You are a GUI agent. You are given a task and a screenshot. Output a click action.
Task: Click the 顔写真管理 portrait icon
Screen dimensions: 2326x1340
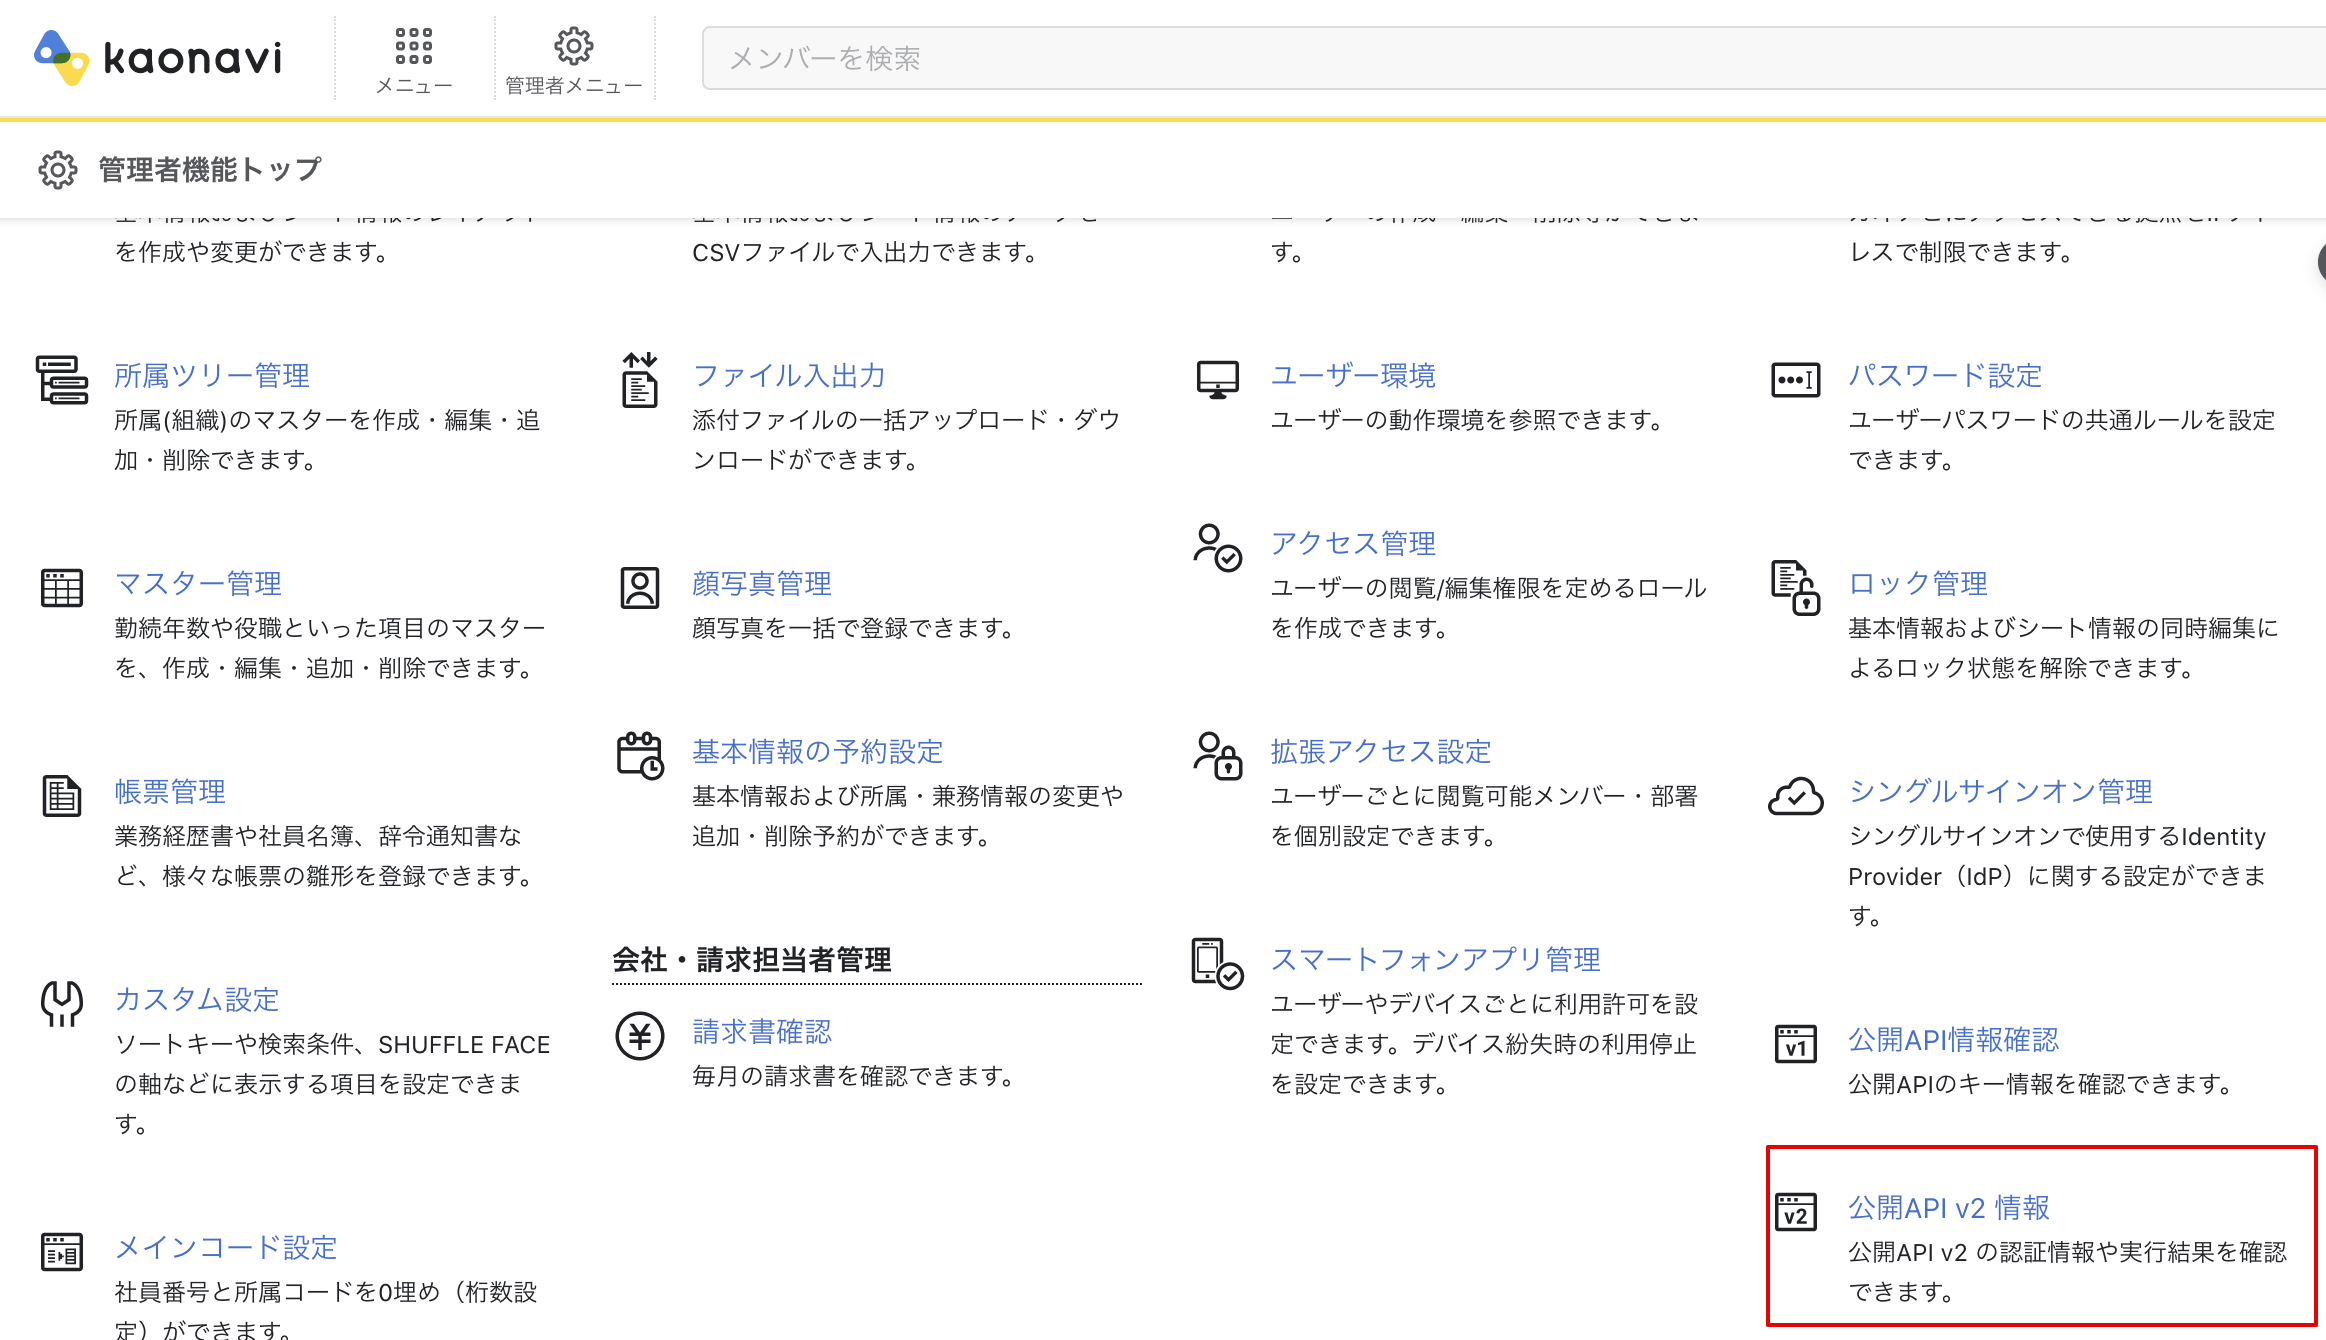click(x=640, y=588)
